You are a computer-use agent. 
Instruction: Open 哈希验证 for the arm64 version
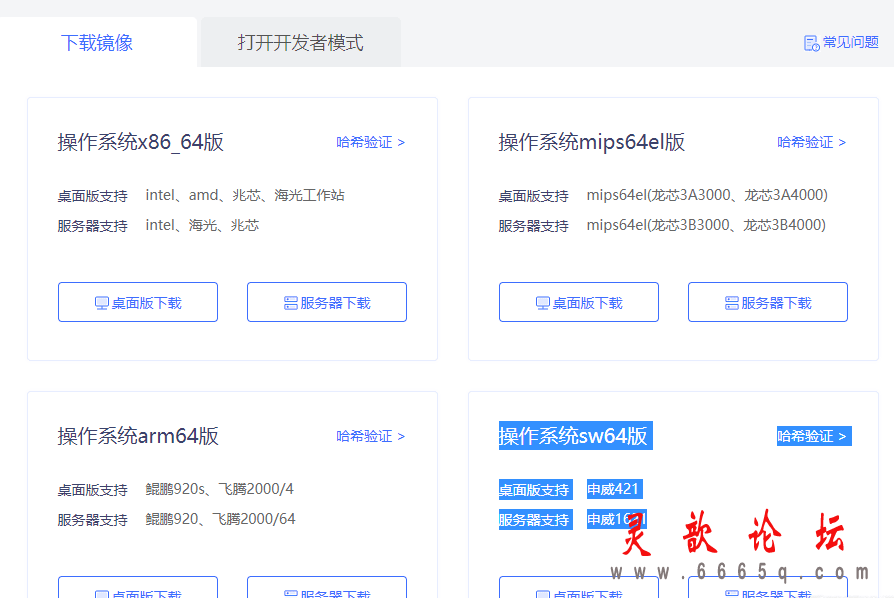pos(371,436)
